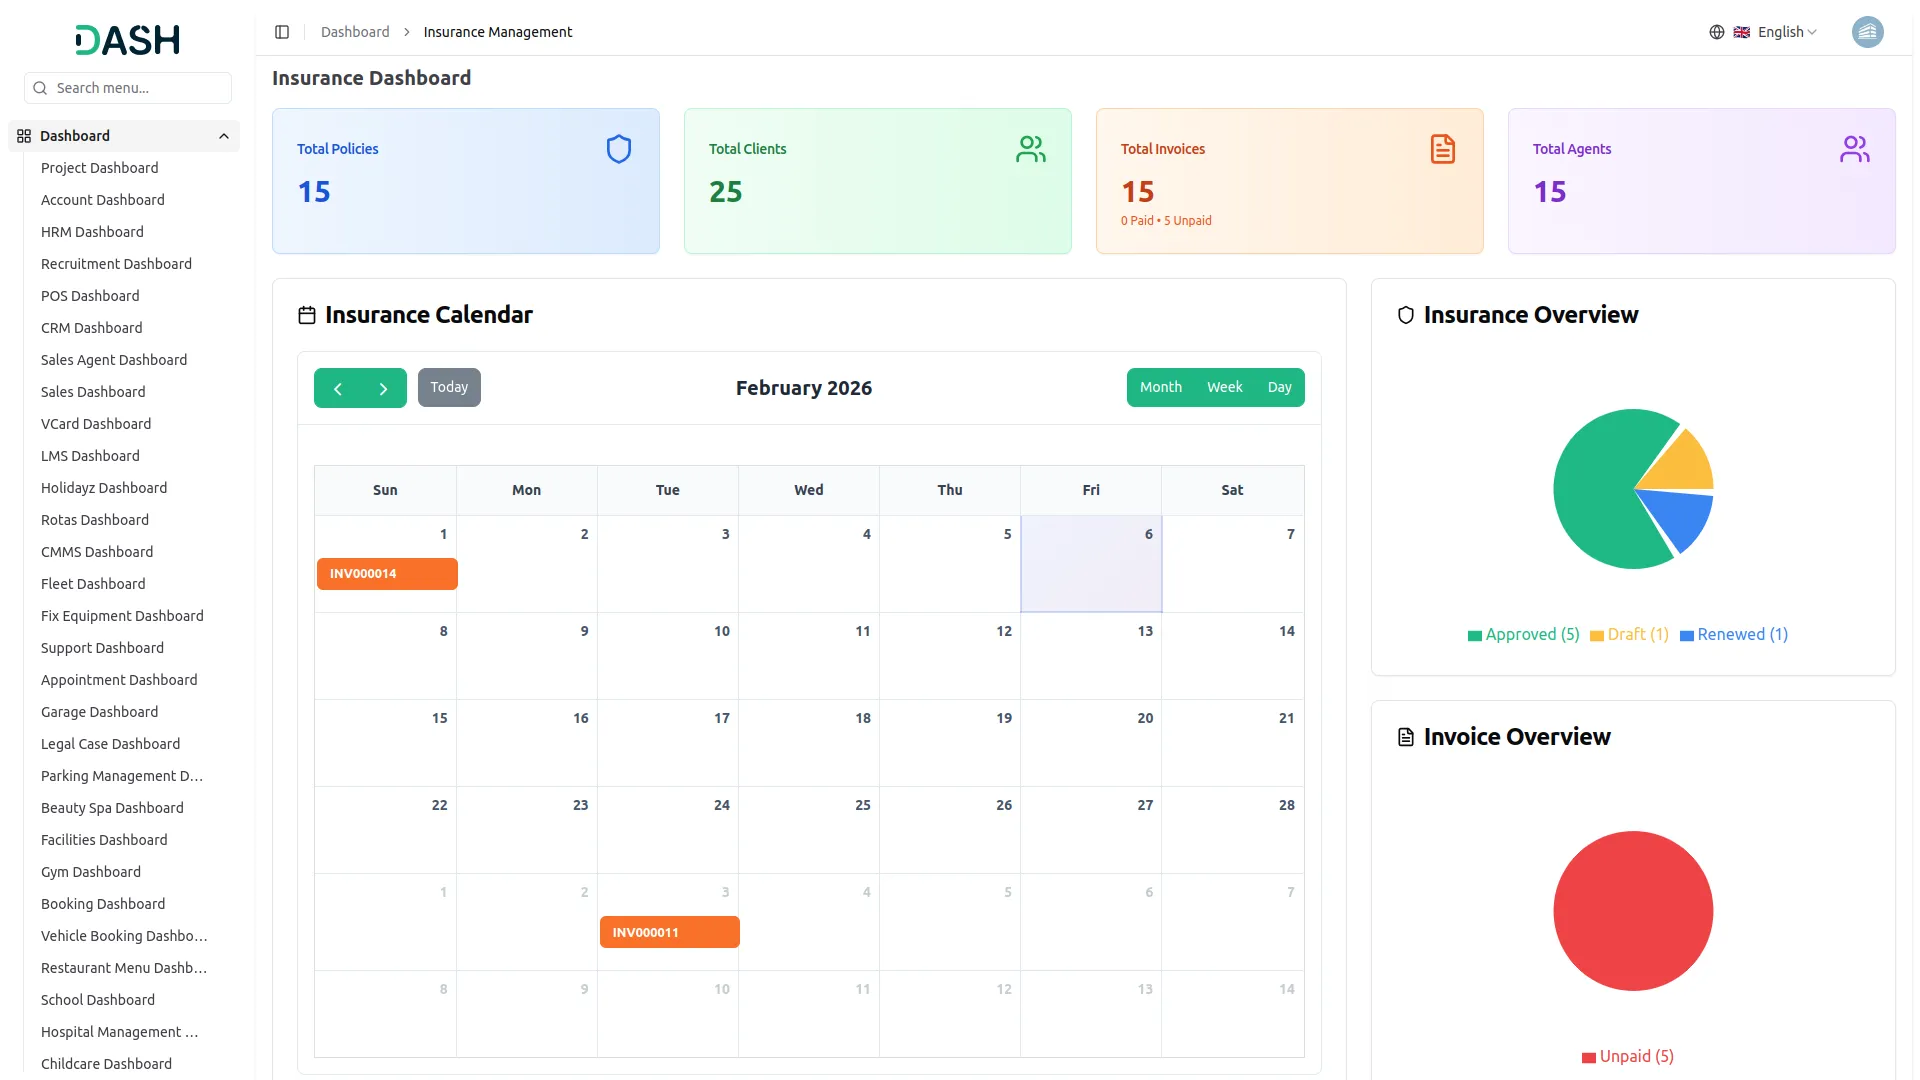Image resolution: width=1920 pixels, height=1080 pixels.
Task: Click the Invoice Overview document icon
Action: [x=1405, y=737]
